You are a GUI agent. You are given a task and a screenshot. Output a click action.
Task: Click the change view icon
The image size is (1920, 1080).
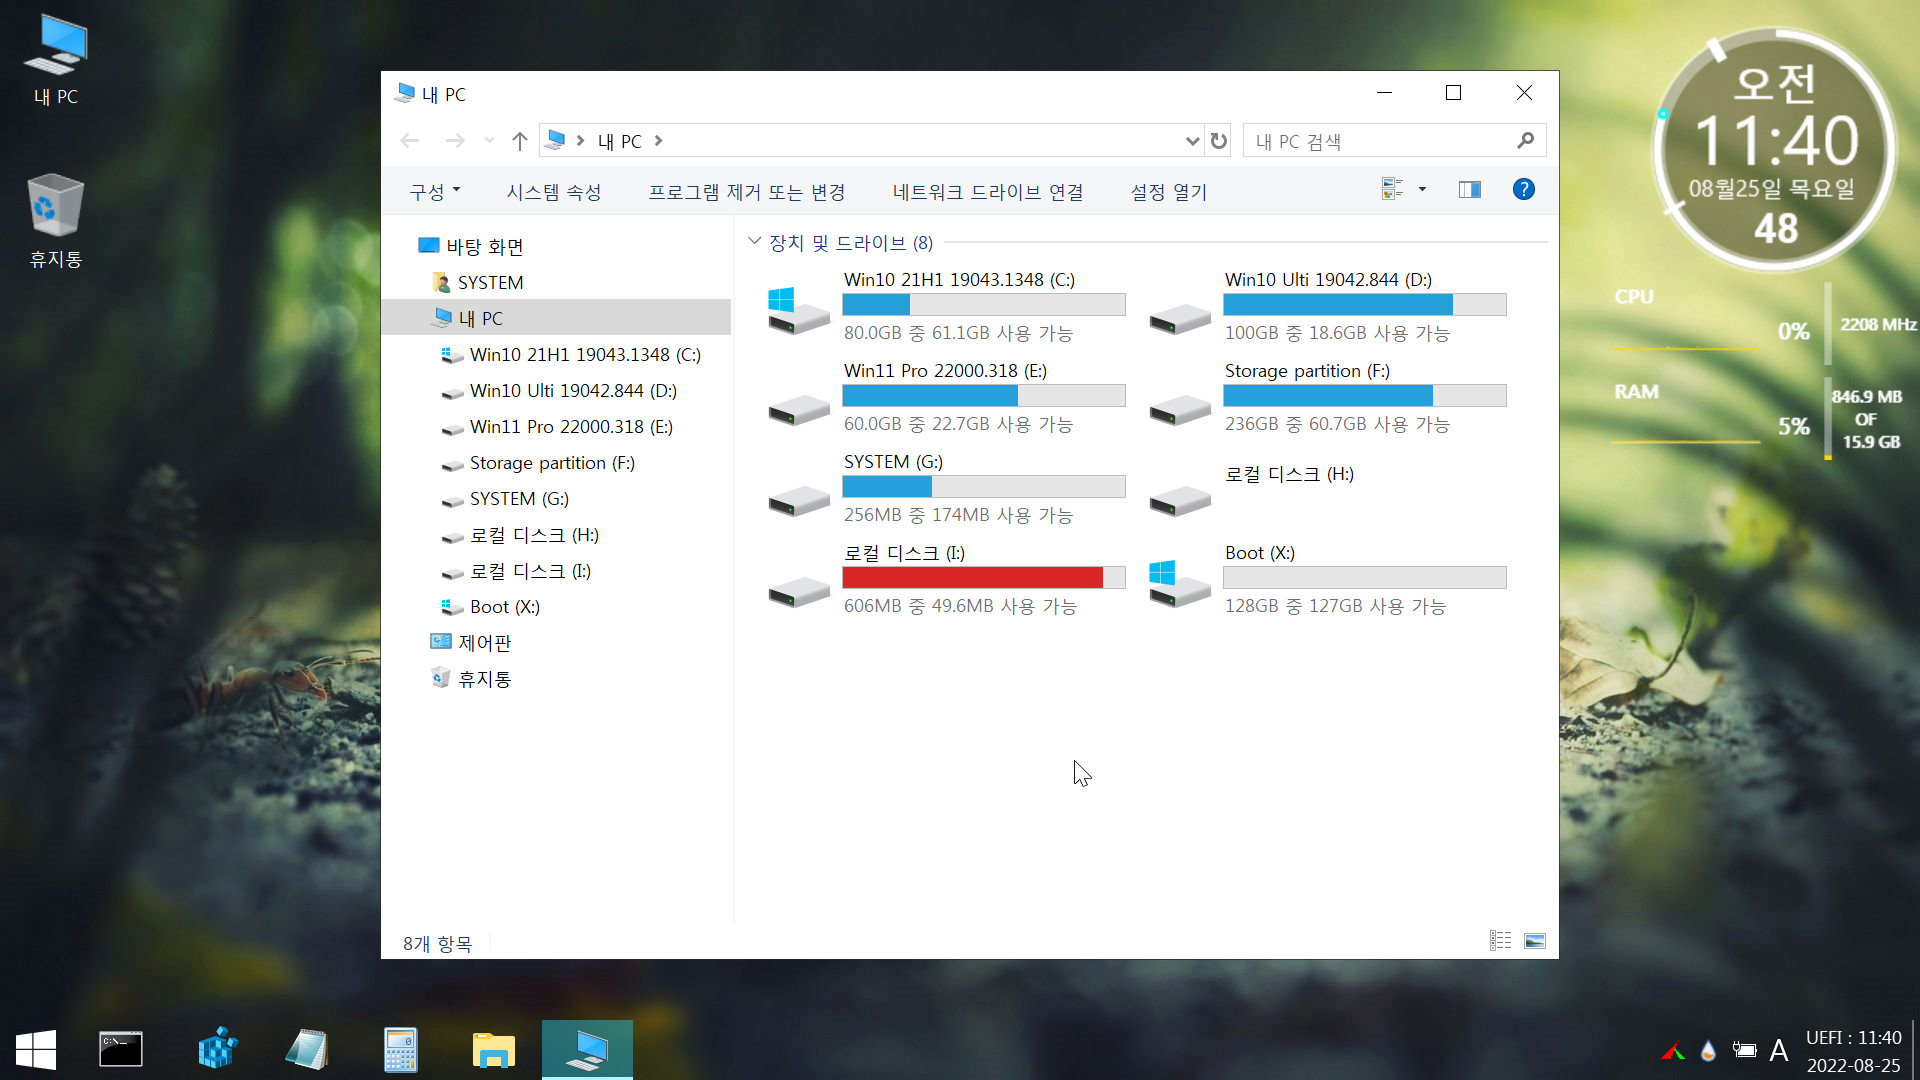click(x=1392, y=189)
